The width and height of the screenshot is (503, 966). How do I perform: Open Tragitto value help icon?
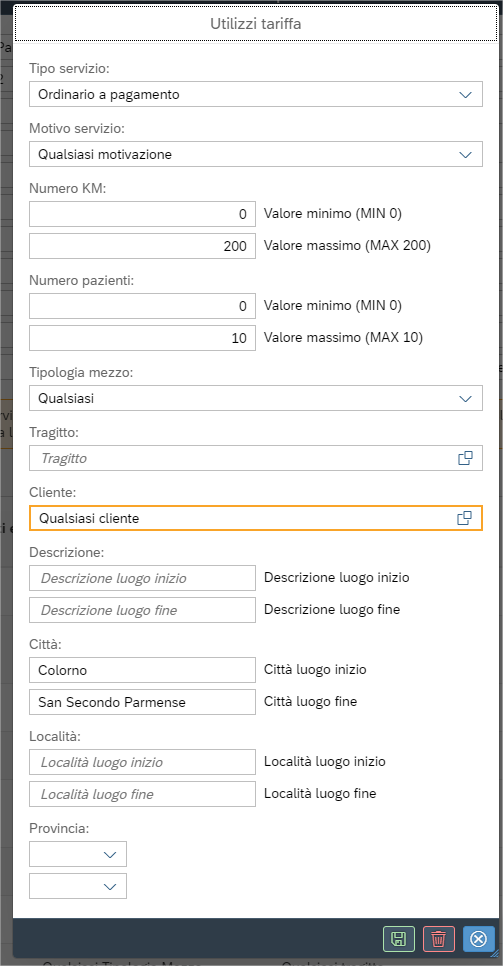click(465, 458)
